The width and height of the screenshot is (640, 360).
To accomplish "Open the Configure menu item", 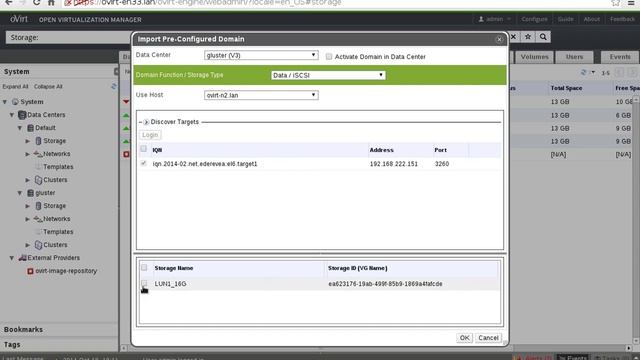I will [x=534, y=19].
